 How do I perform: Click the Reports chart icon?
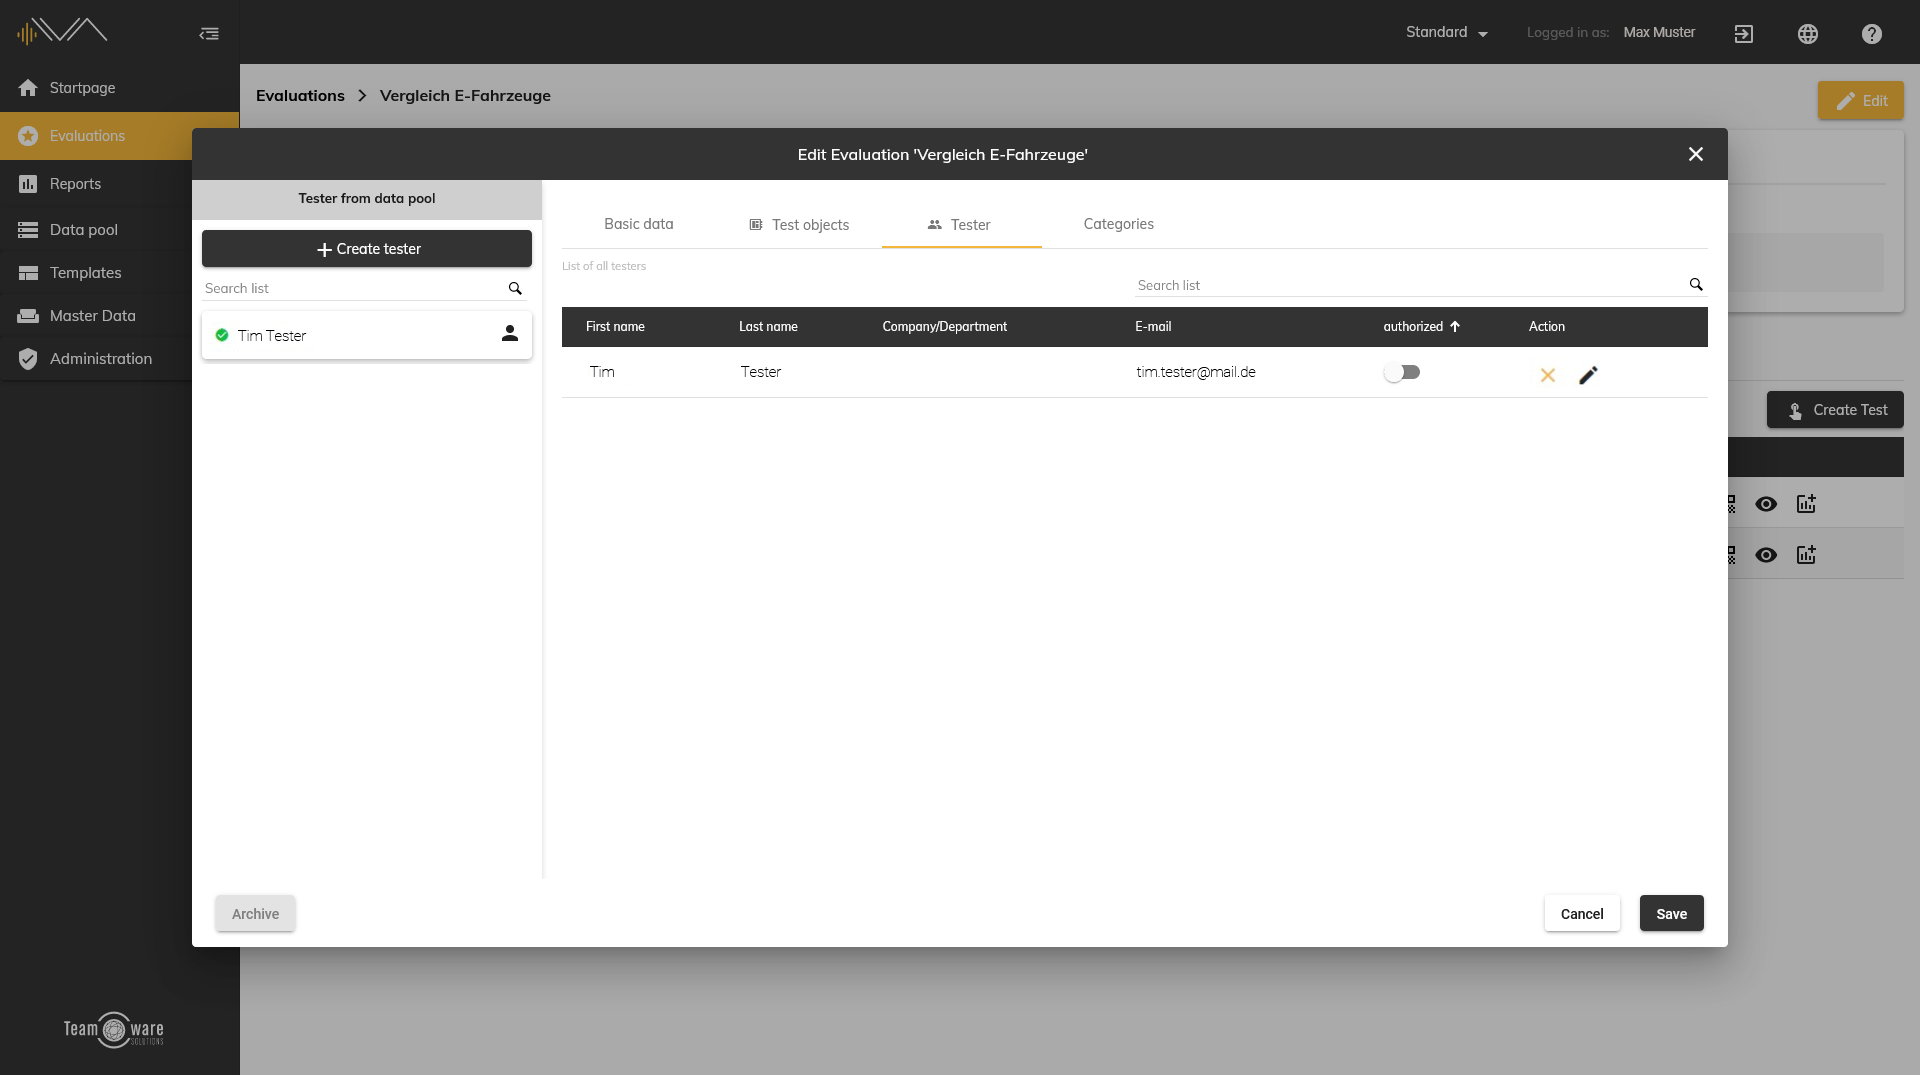point(28,184)
